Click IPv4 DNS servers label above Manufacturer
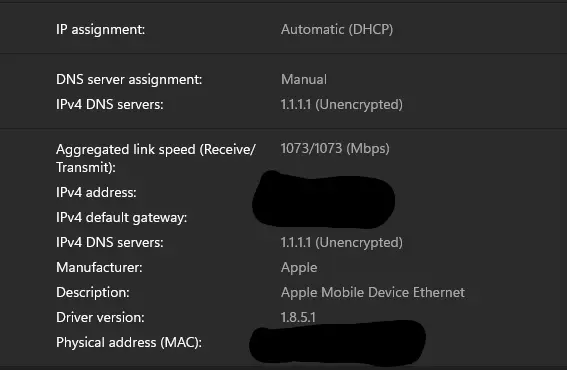This screenshot has width=567, height=370. click(x=110, y=243)
